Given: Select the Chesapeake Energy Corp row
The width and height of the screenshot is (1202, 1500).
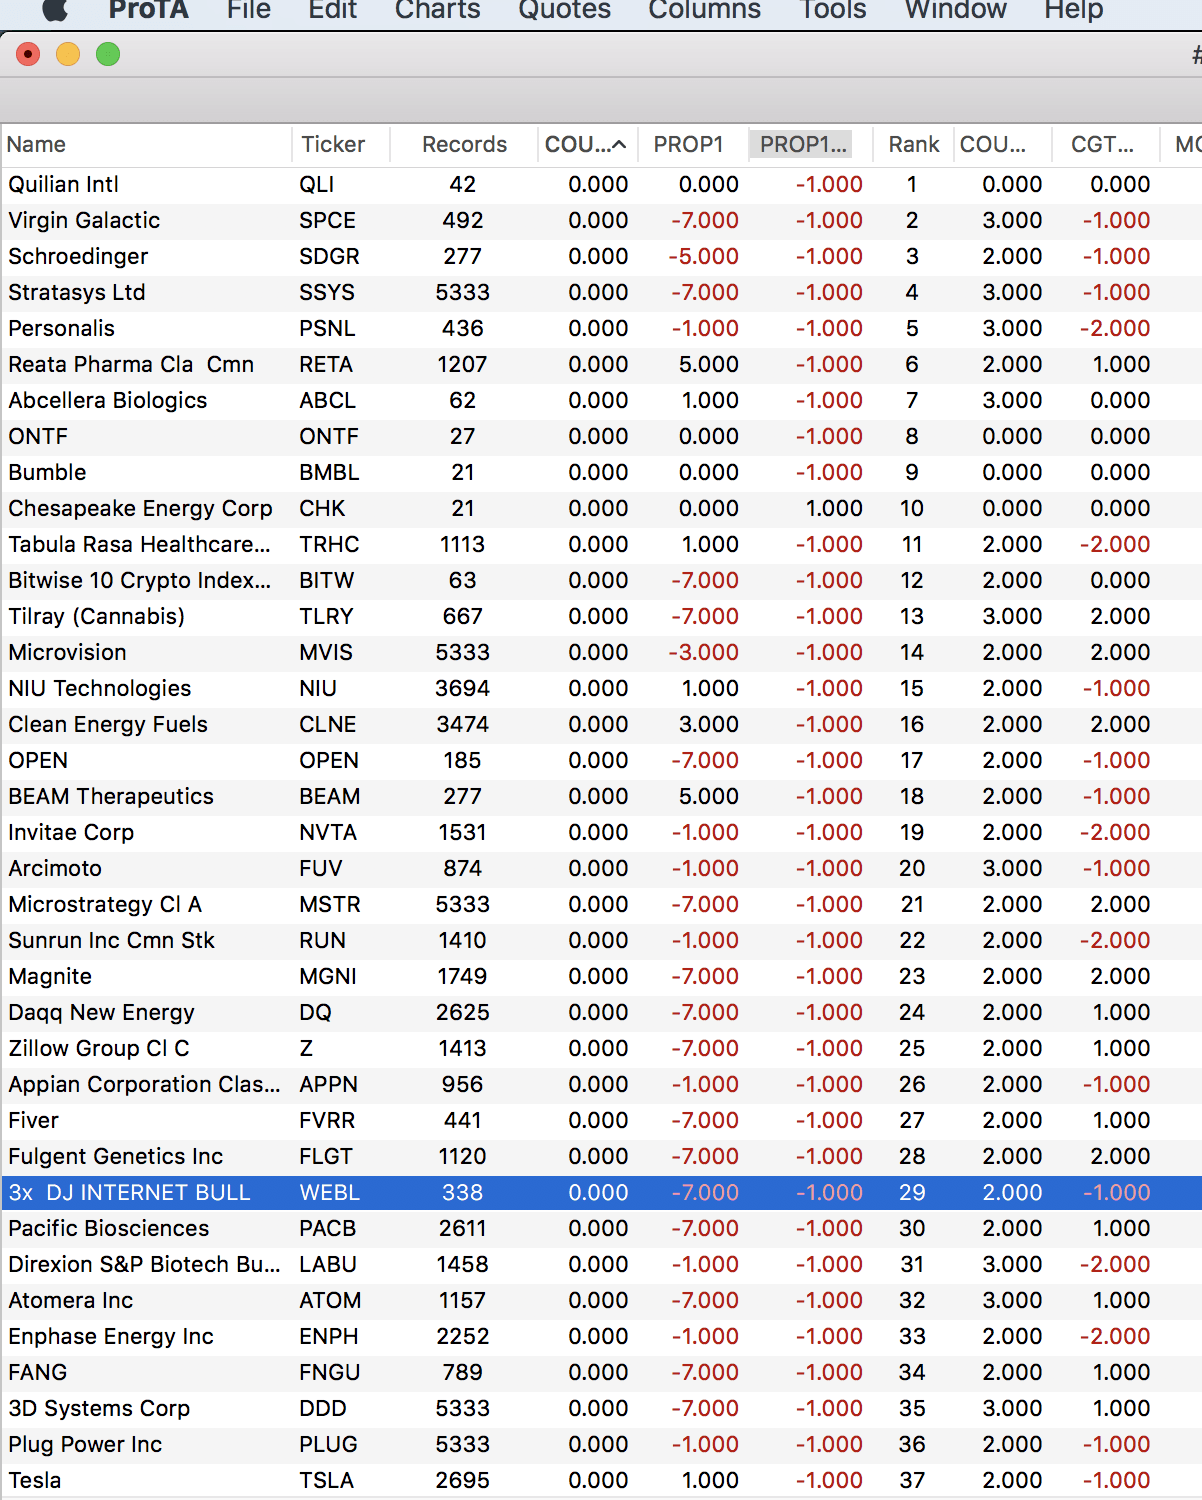Looking at the screenshot, I should point(601,509).
